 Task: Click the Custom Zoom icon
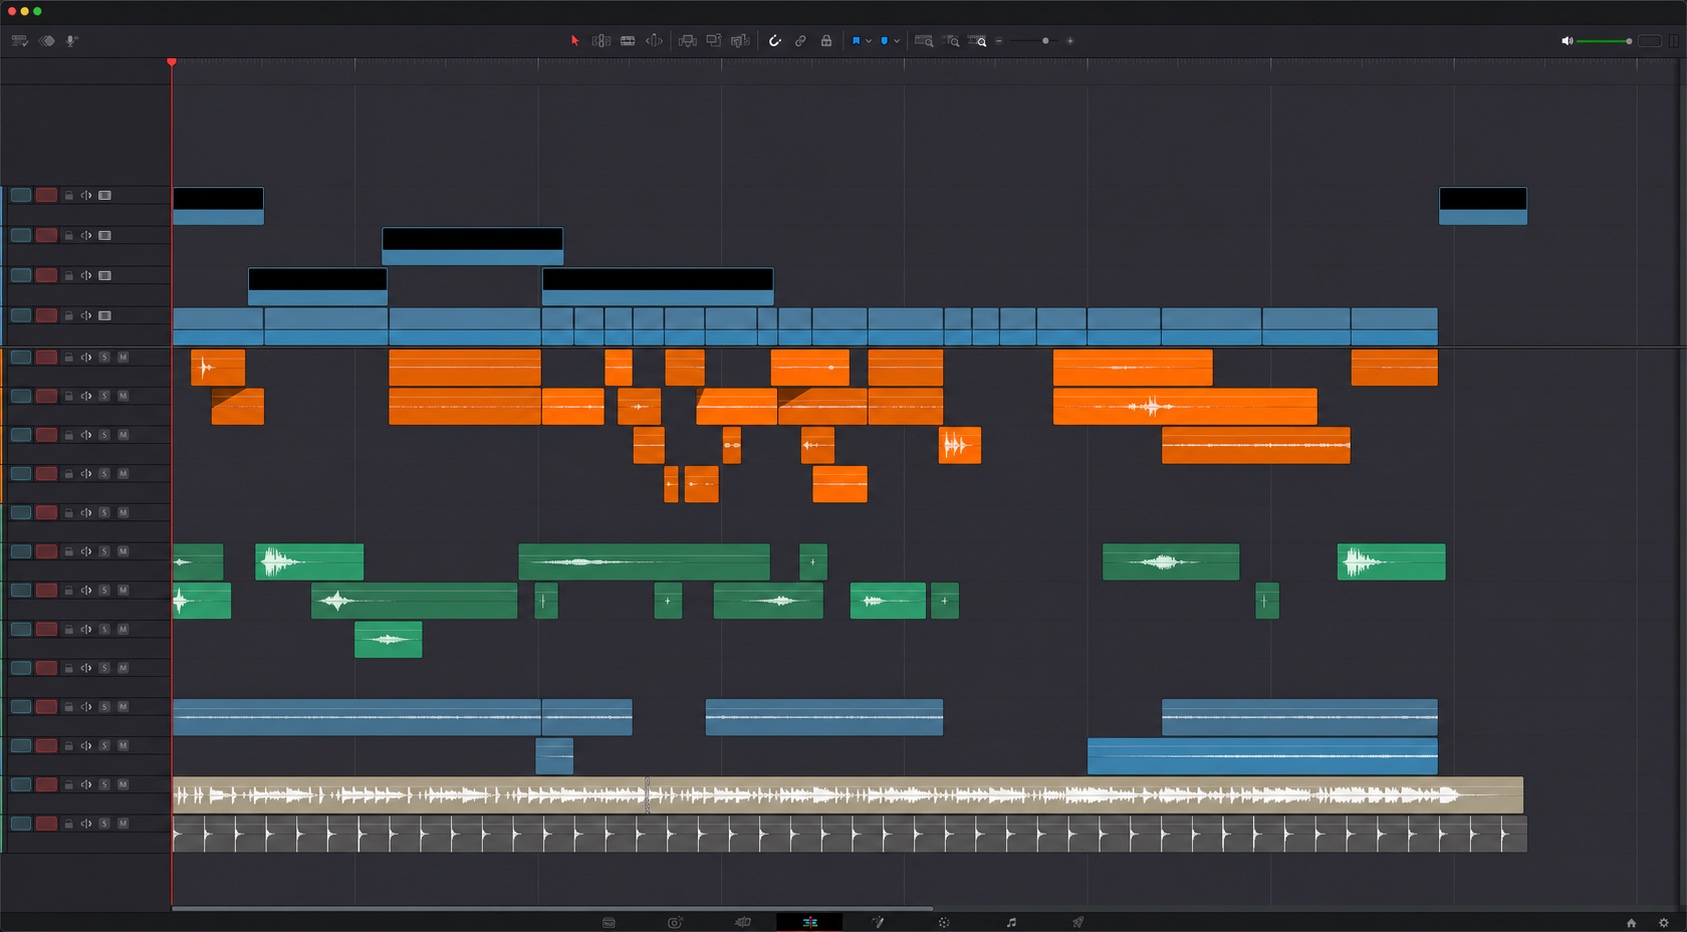point(978,41)
